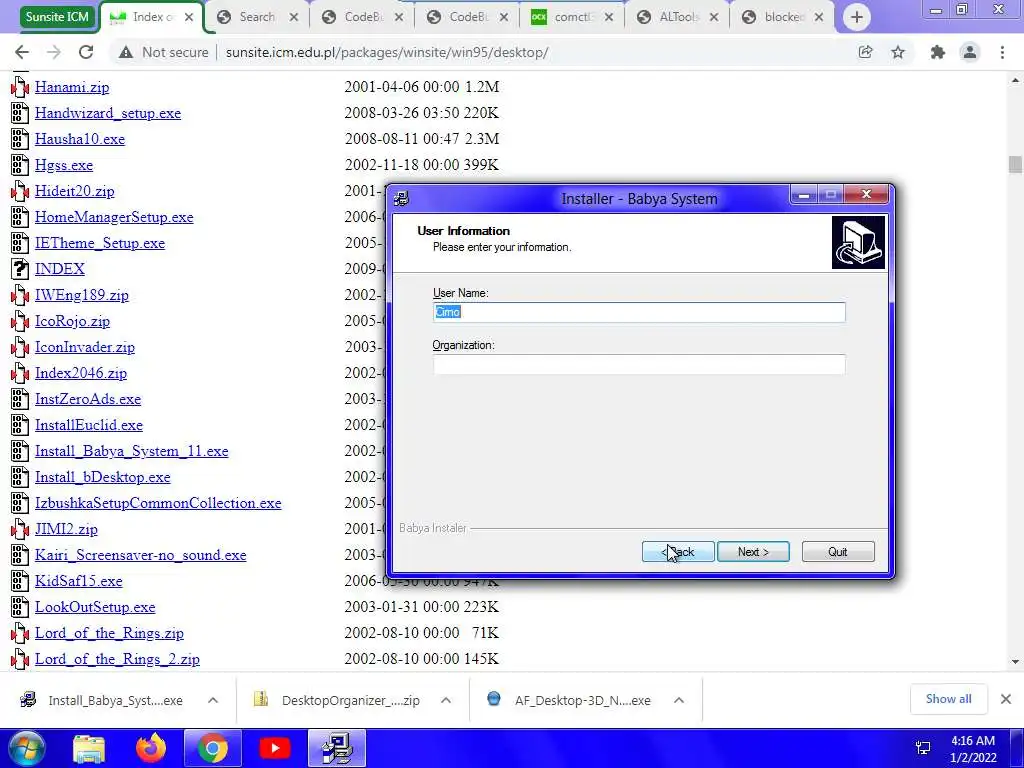1024x768 pixels.
Task: Open the Hausha10.exe link
Action: pos(80,139)
